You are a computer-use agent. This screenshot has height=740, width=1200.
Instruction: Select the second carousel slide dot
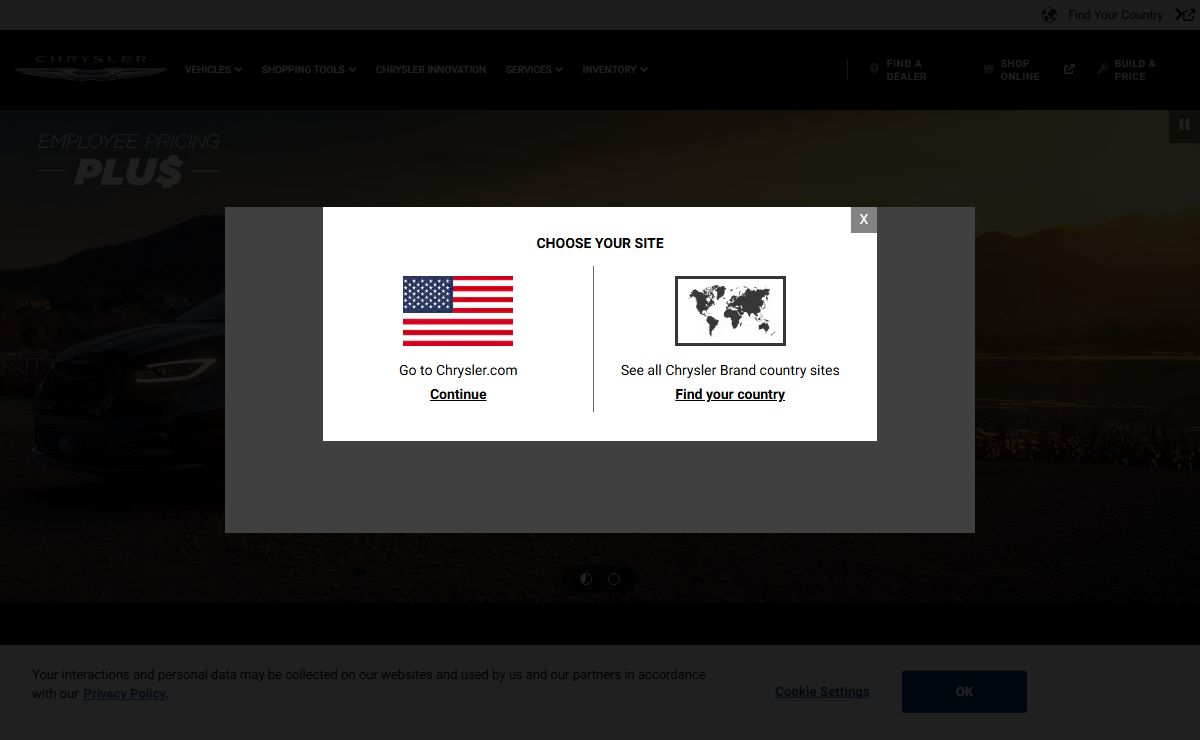tap(614, 579)
